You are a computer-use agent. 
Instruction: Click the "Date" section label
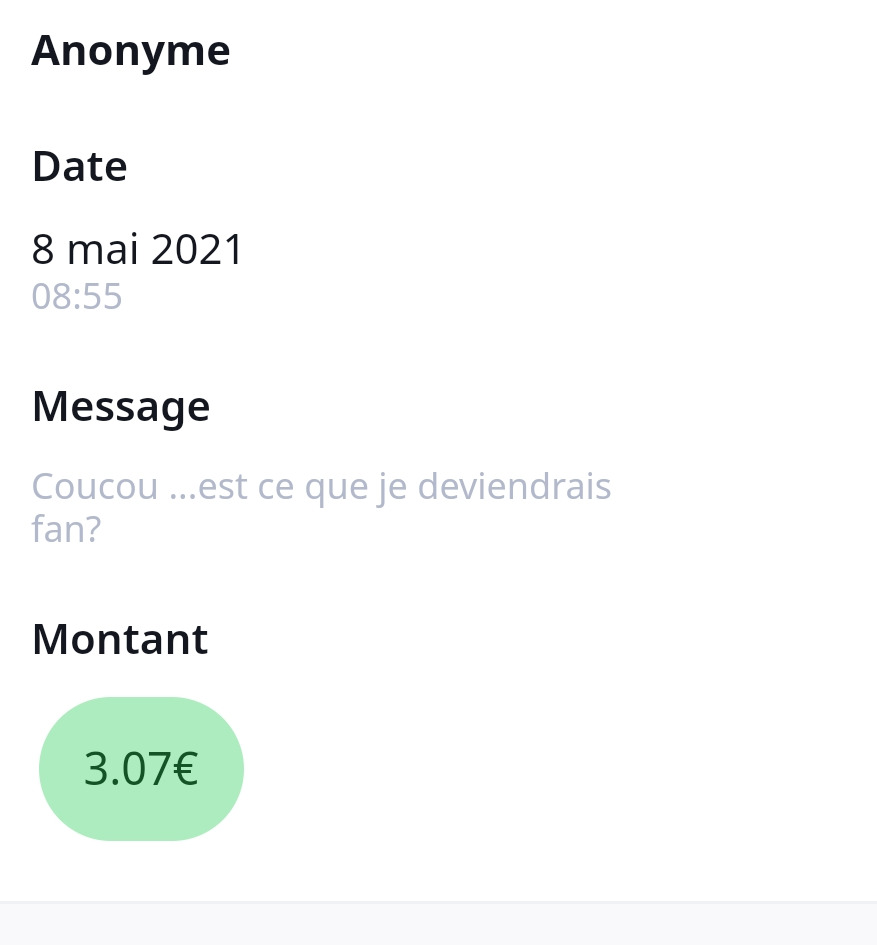click(80, 167)
